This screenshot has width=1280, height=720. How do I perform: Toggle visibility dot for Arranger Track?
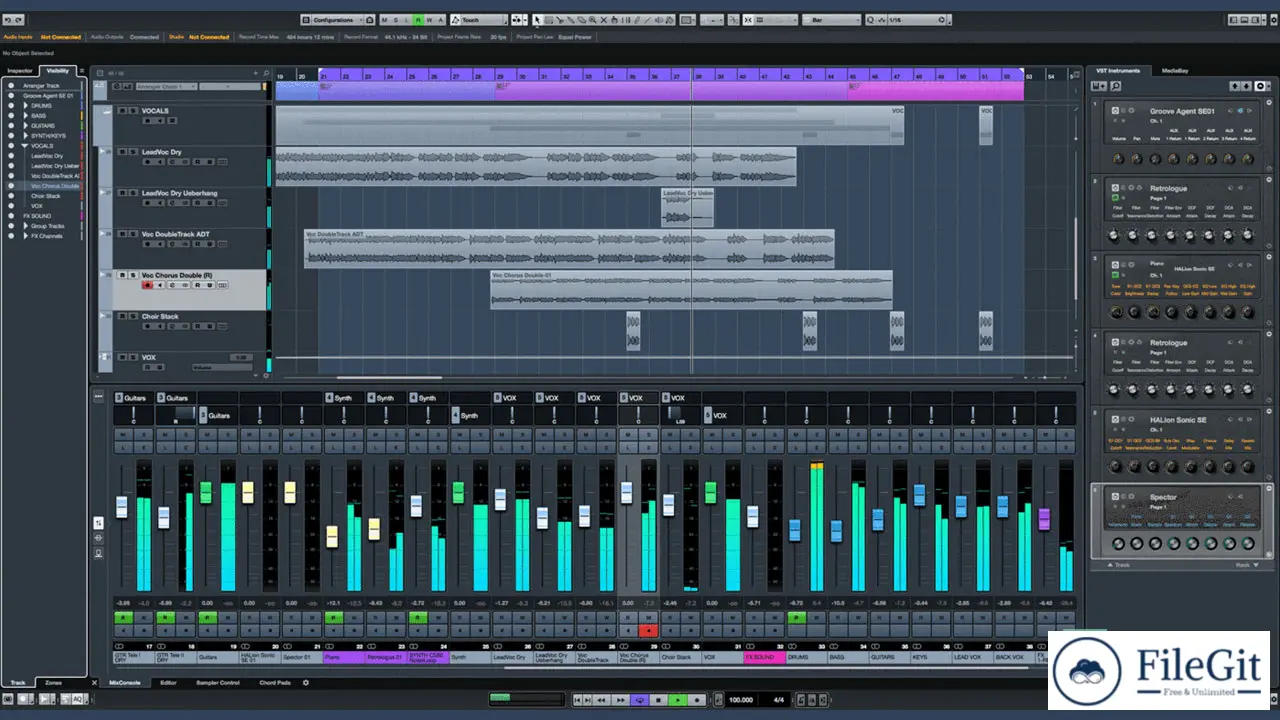tap(11, 86)
